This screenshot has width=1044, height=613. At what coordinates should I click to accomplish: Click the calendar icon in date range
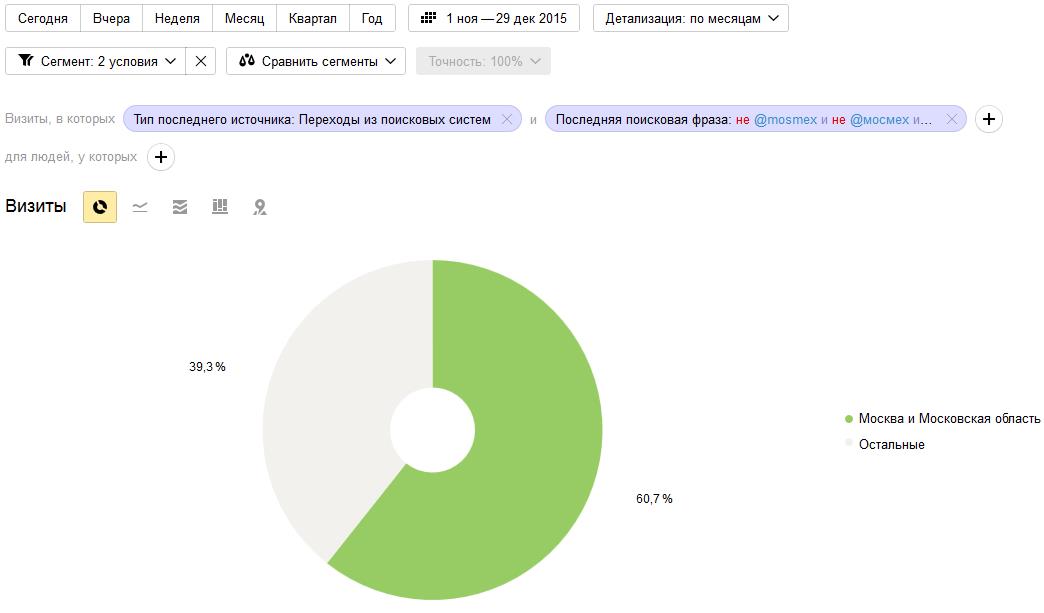point(429,18)
